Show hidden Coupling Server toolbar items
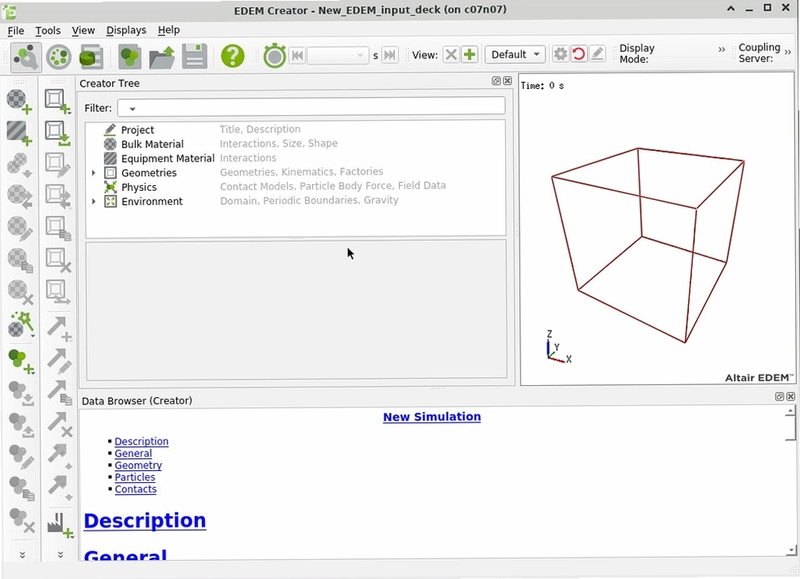Viewport: 800px width, 579px height. (788, 52)
